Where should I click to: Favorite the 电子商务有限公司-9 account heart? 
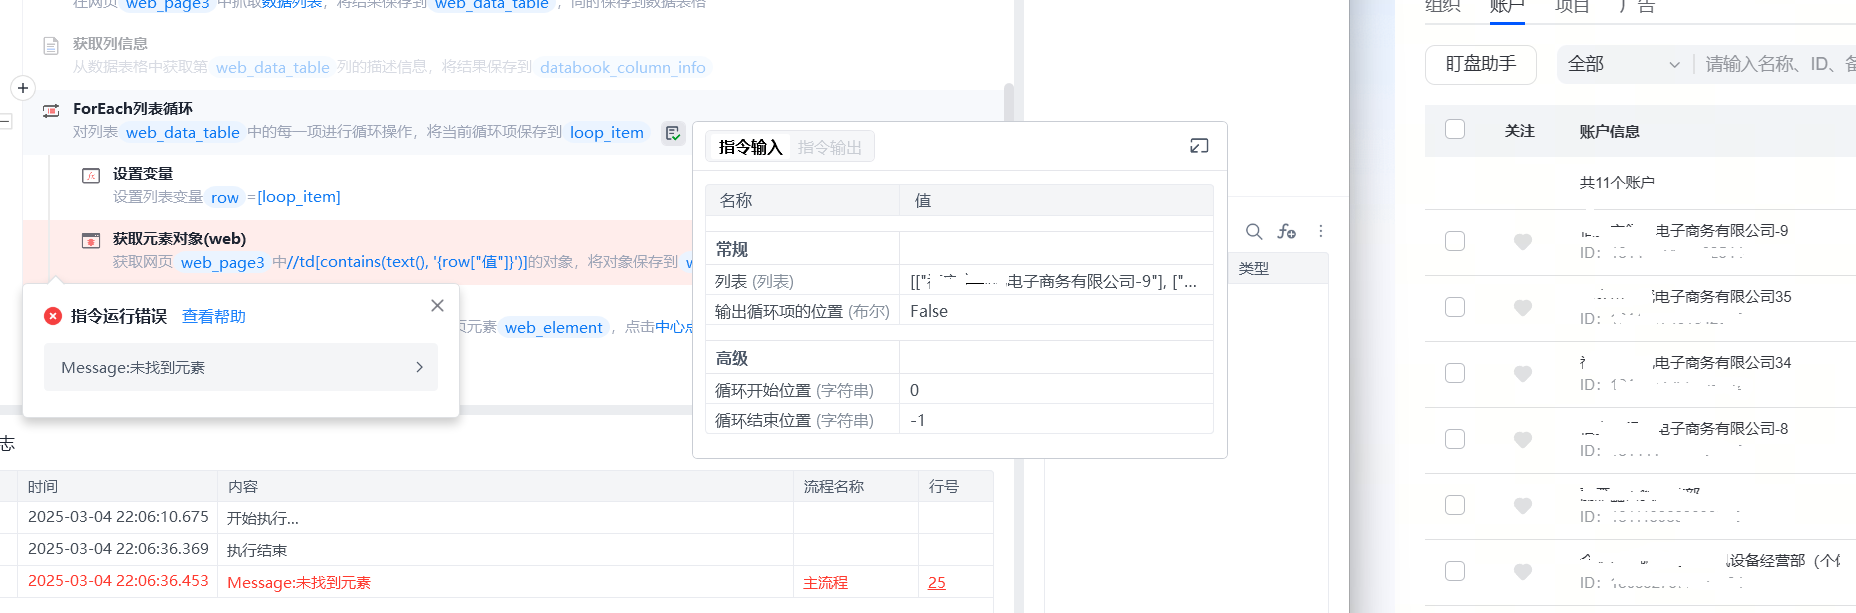click(x=1522, y=242)
